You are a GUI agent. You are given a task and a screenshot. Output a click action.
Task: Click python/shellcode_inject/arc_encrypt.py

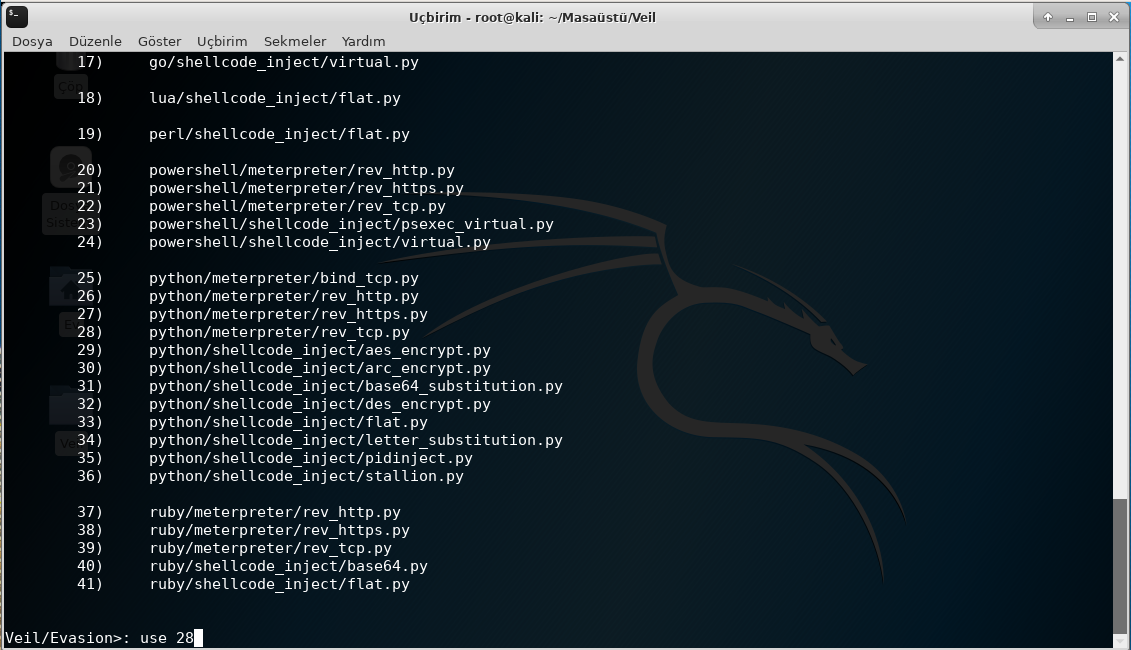point(320,369)
